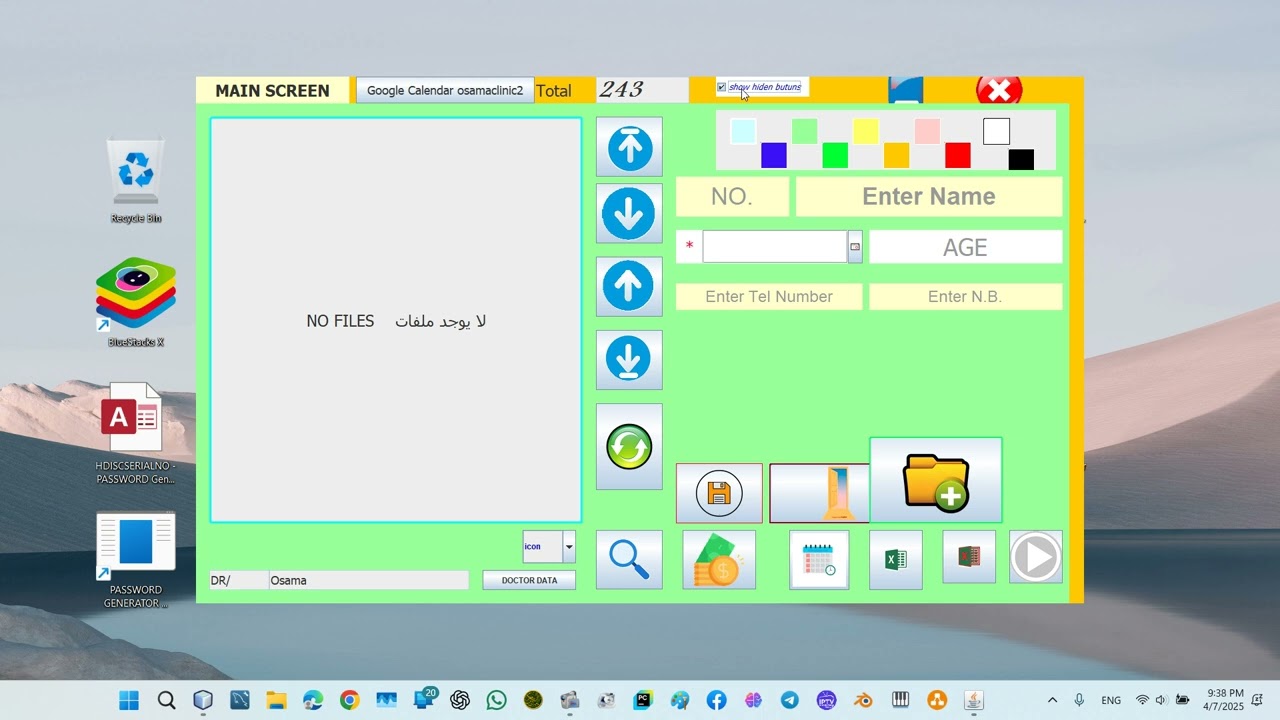
Task: Click the green Excel export button
Action: point(896,560)
